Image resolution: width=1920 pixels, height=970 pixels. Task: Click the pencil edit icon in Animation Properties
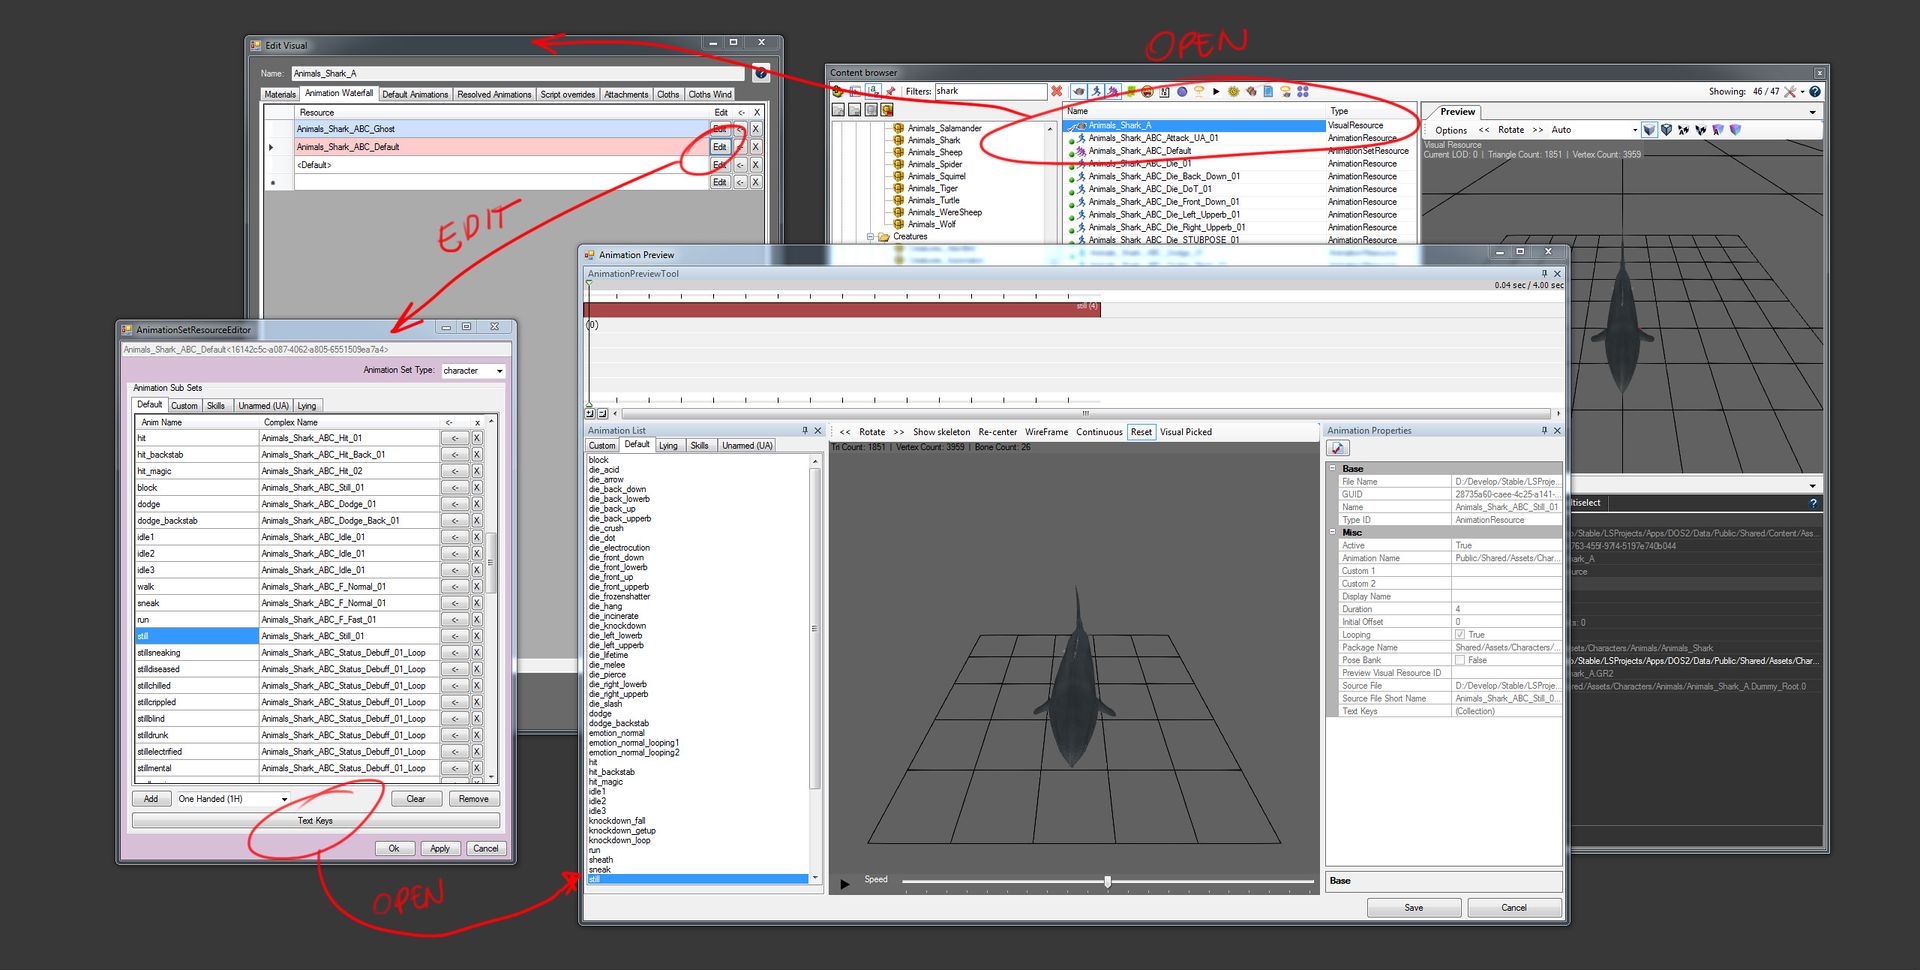click(x=1337, y=448)
